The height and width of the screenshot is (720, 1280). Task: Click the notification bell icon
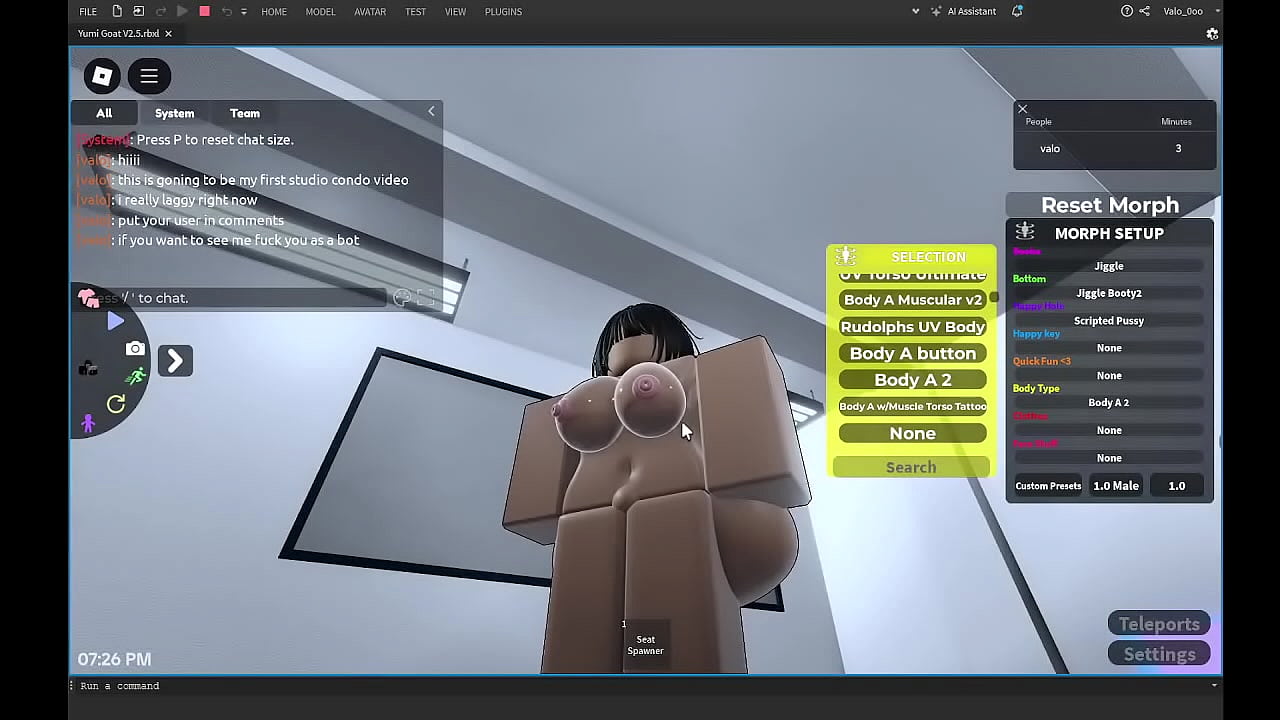(1017, 11)
